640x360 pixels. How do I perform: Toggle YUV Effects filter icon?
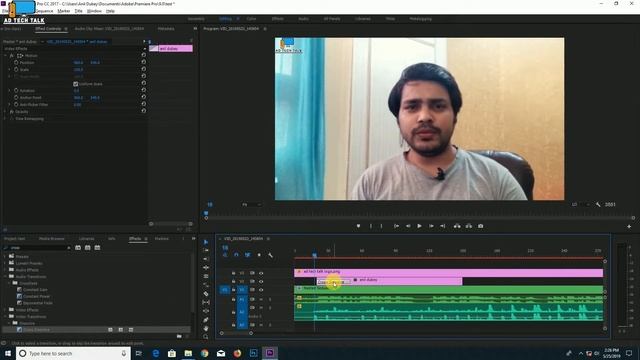[x=97, y=248]
